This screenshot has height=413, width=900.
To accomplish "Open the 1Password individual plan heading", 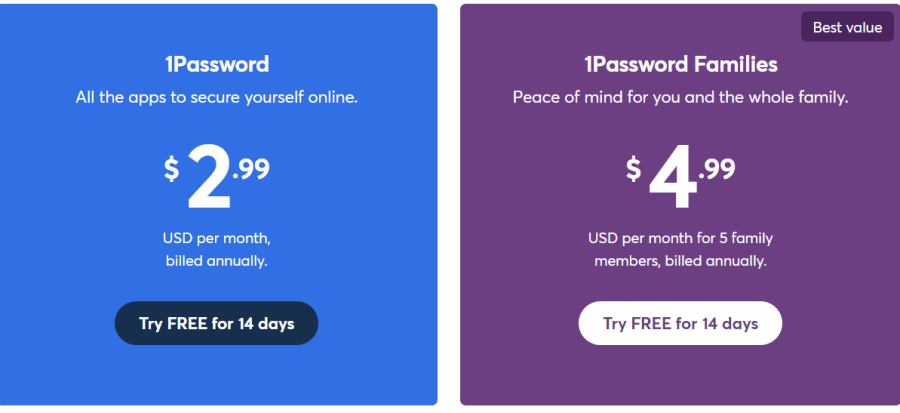I will tap(217, 64).
